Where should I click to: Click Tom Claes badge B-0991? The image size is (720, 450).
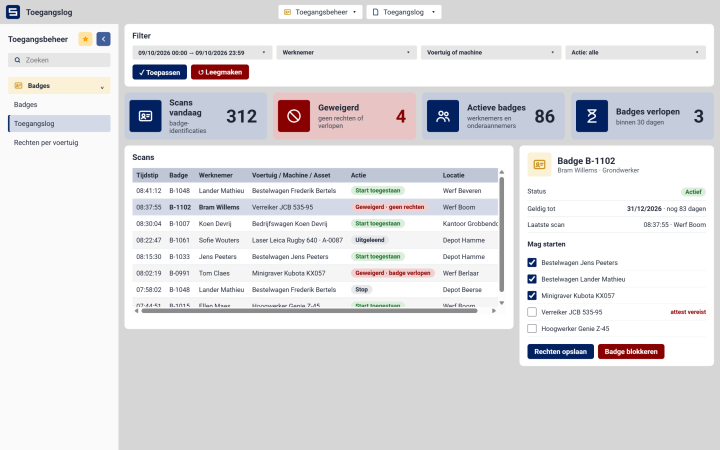[179, 273]
